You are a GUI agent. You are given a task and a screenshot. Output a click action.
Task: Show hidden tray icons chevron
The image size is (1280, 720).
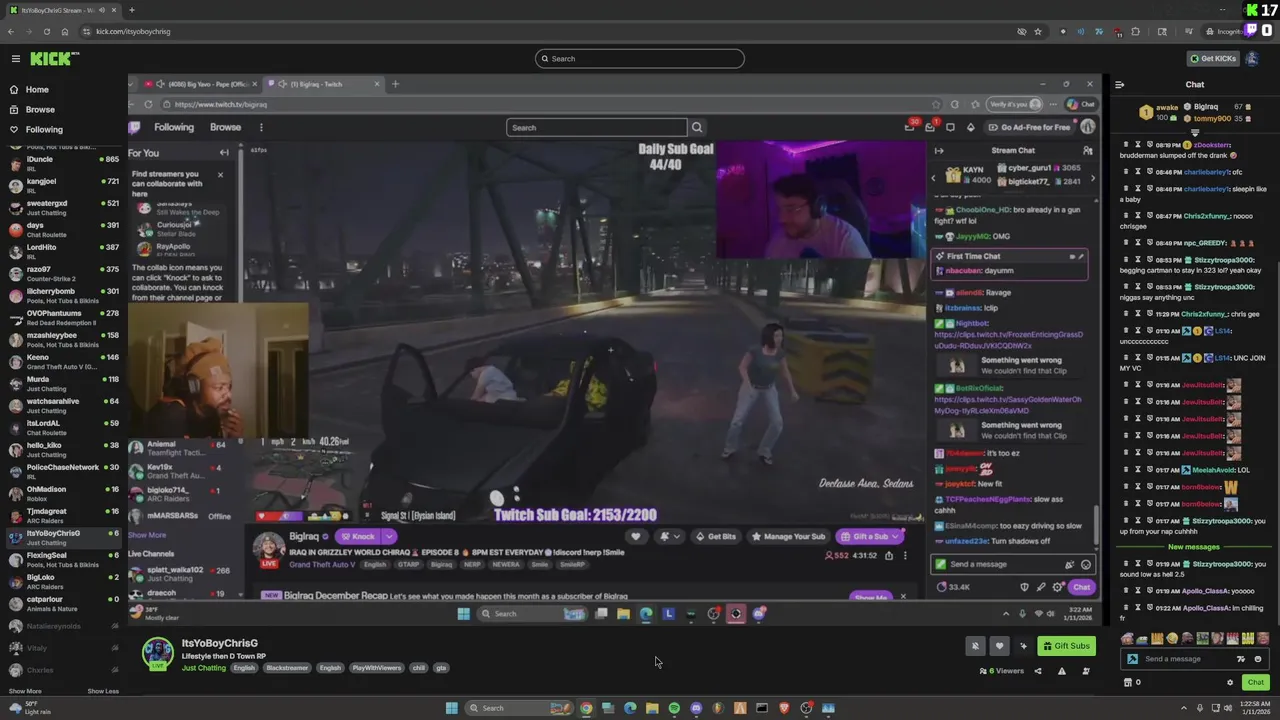[1183, 708]
